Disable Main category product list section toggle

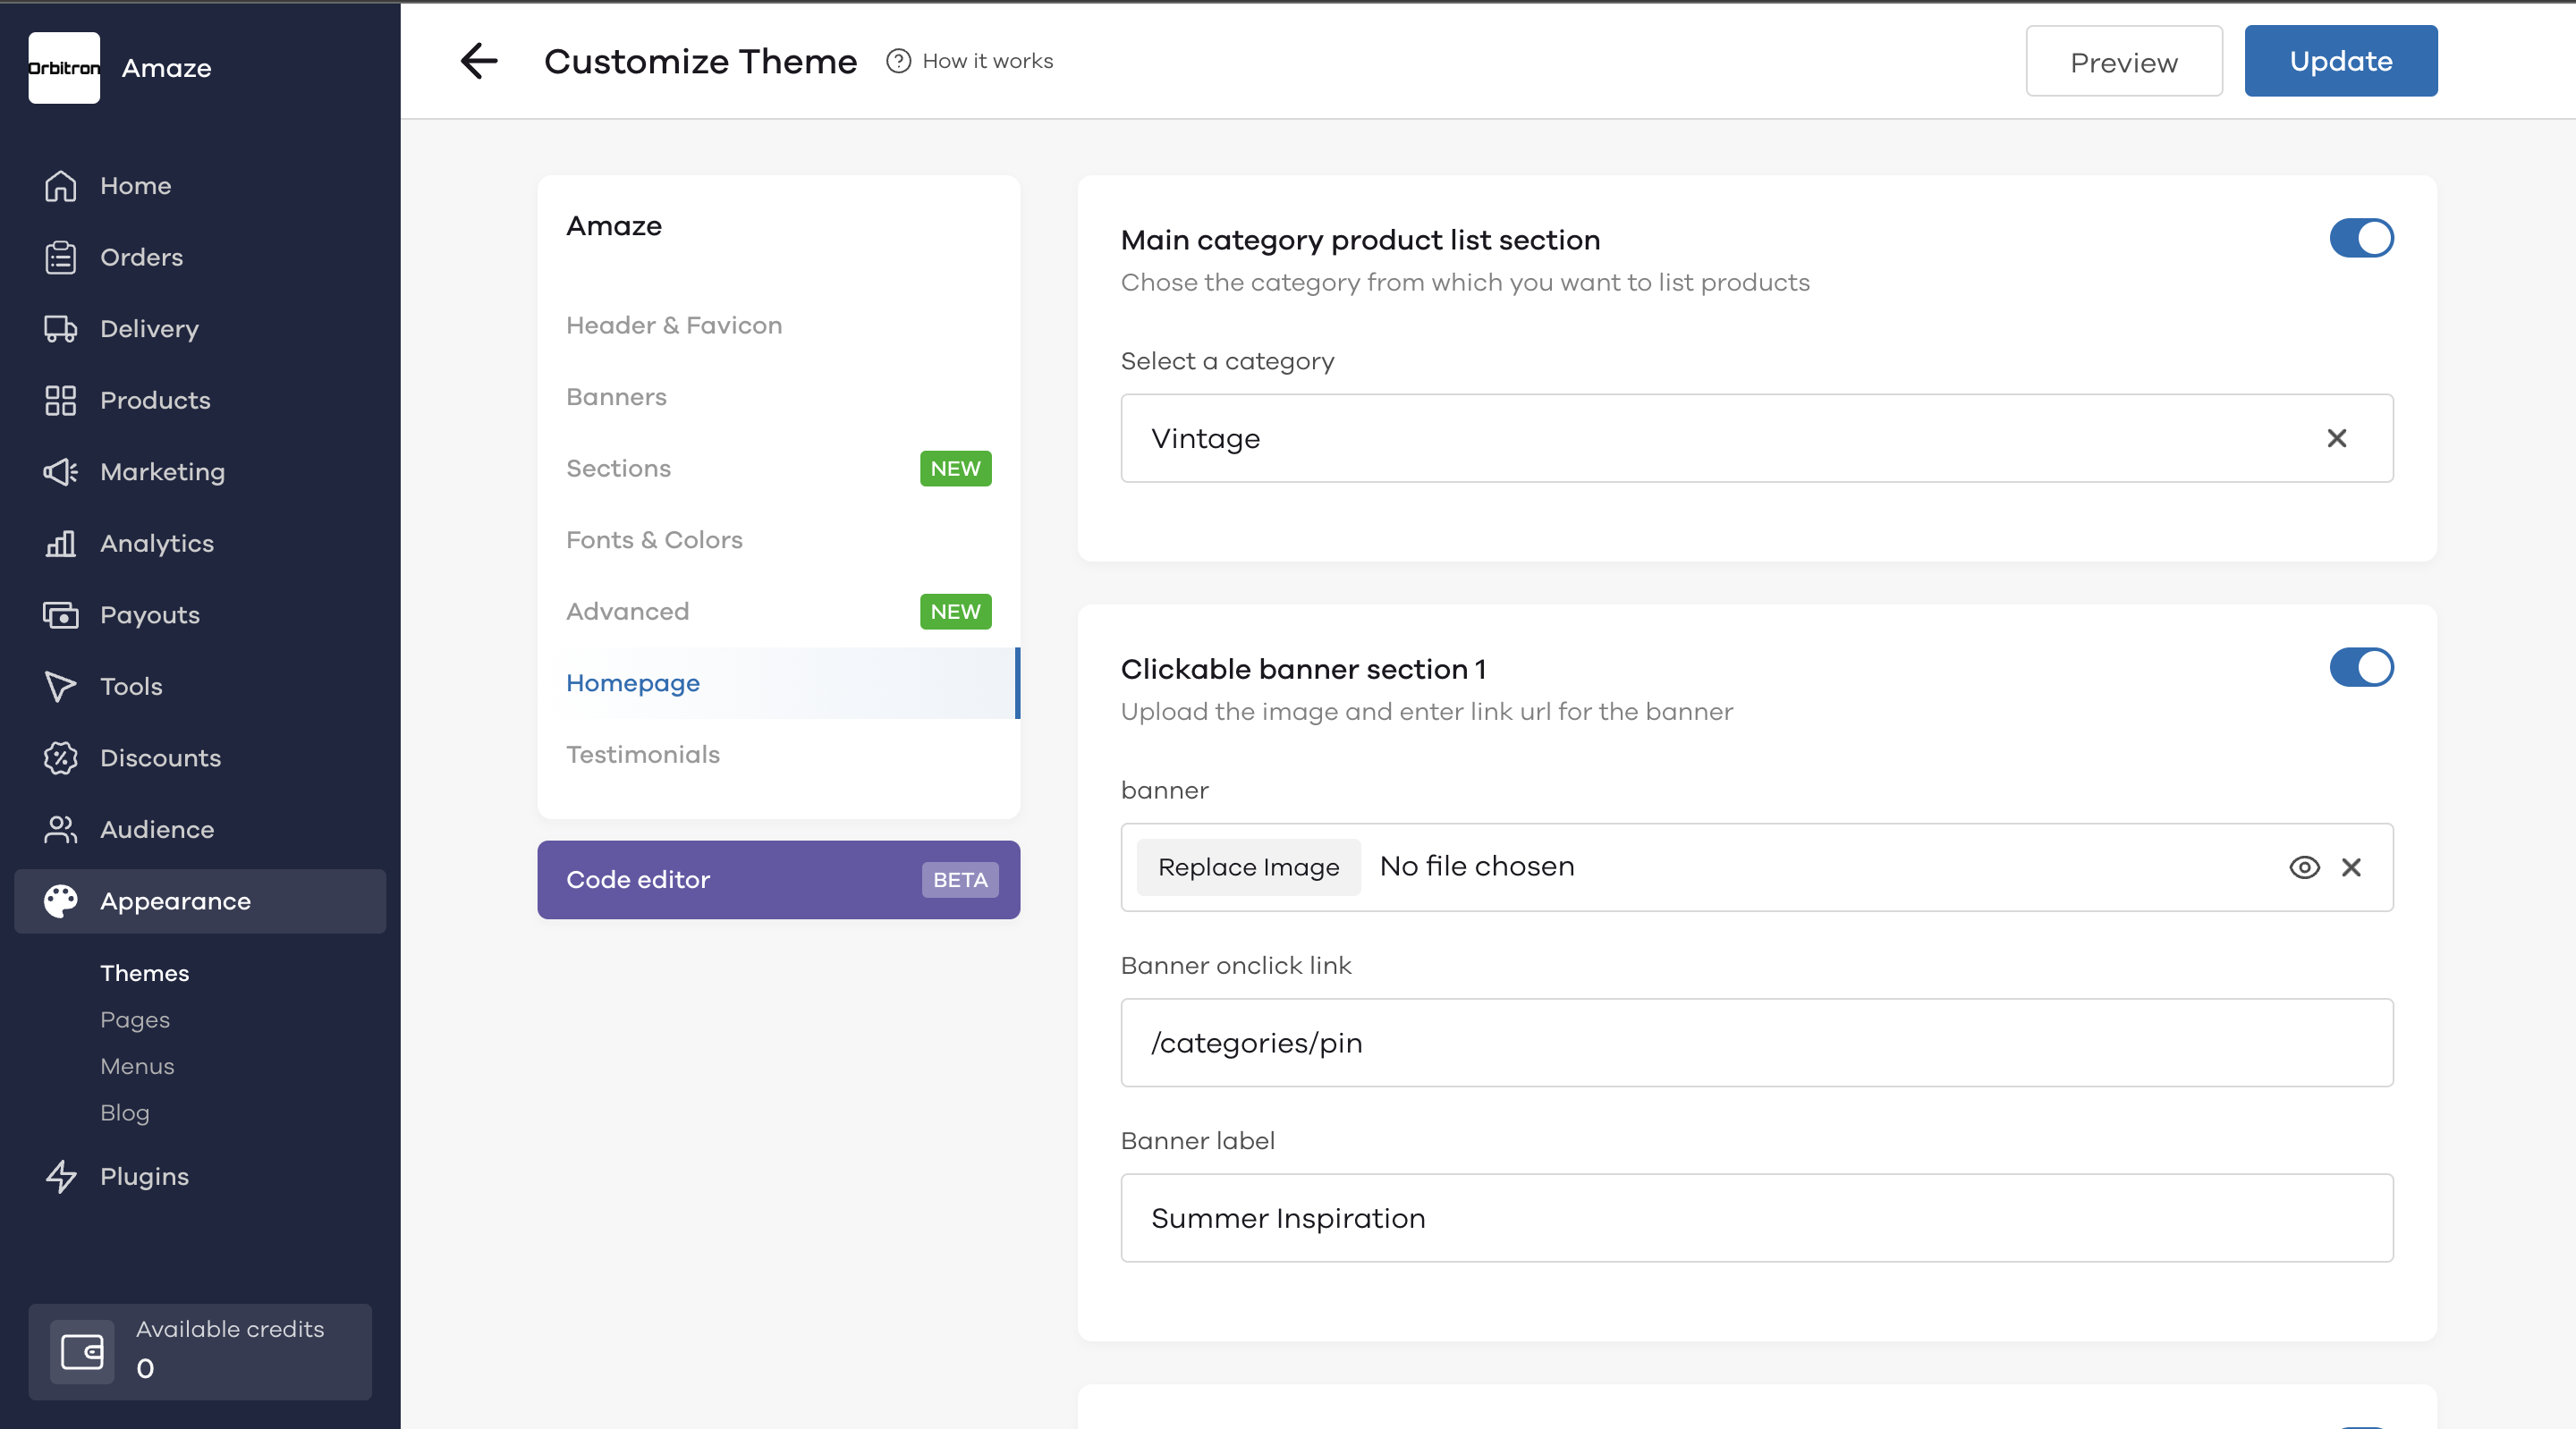pyautogui.click(x=2361, y=238)
